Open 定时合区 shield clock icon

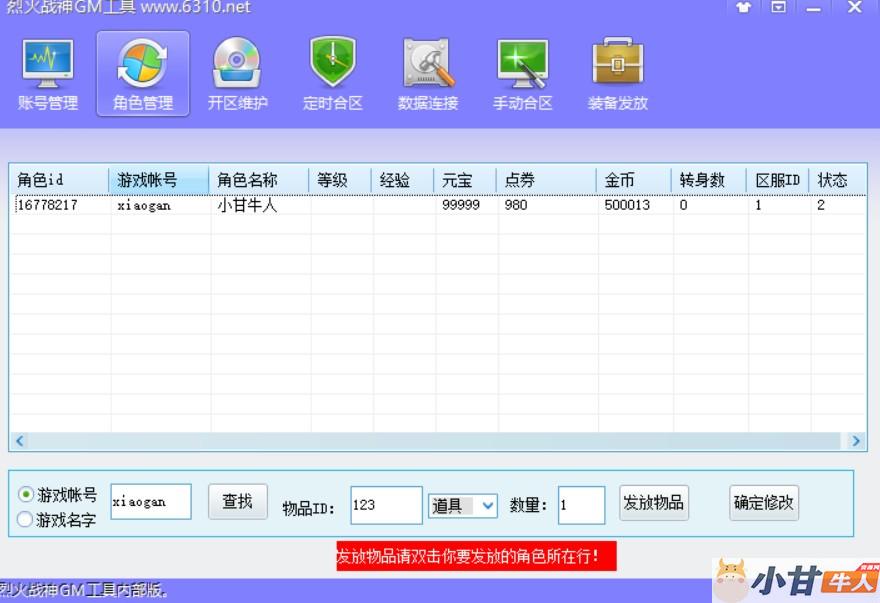point(332,74)
